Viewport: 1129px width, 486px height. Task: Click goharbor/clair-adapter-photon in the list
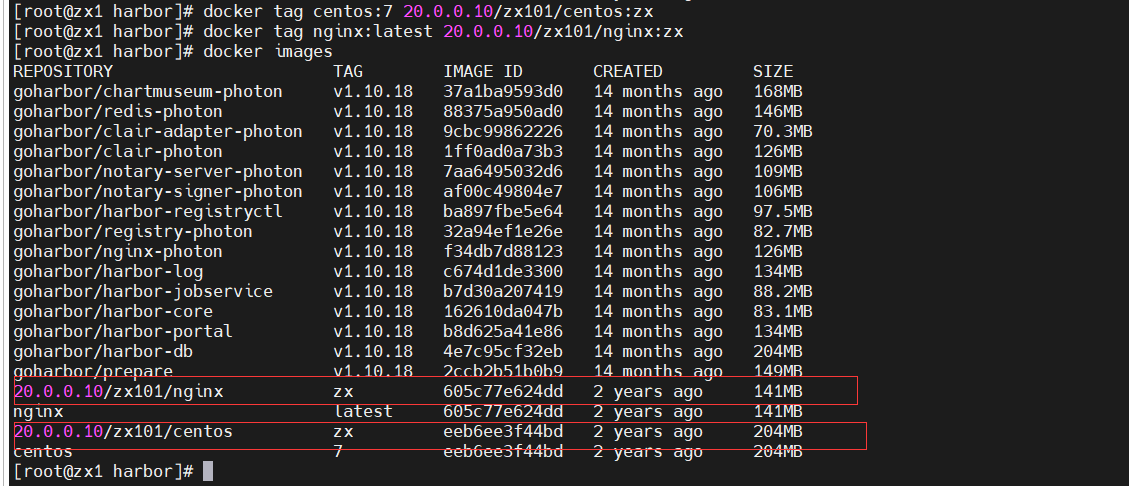point(158,132)
